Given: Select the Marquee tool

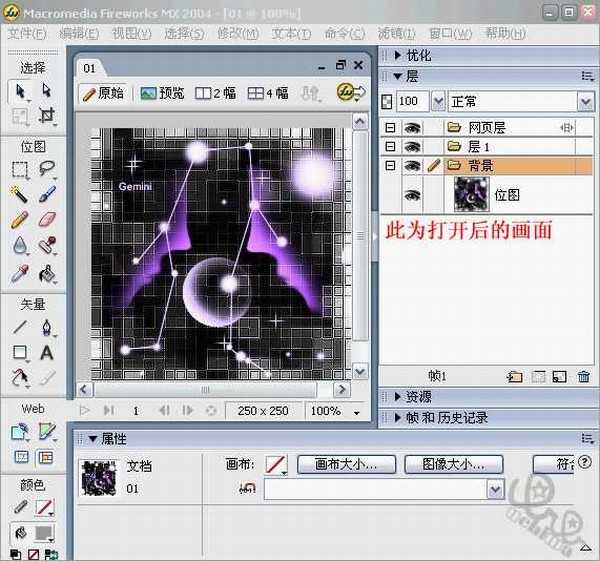Looking at the screenshot, I should coord(19,169).
